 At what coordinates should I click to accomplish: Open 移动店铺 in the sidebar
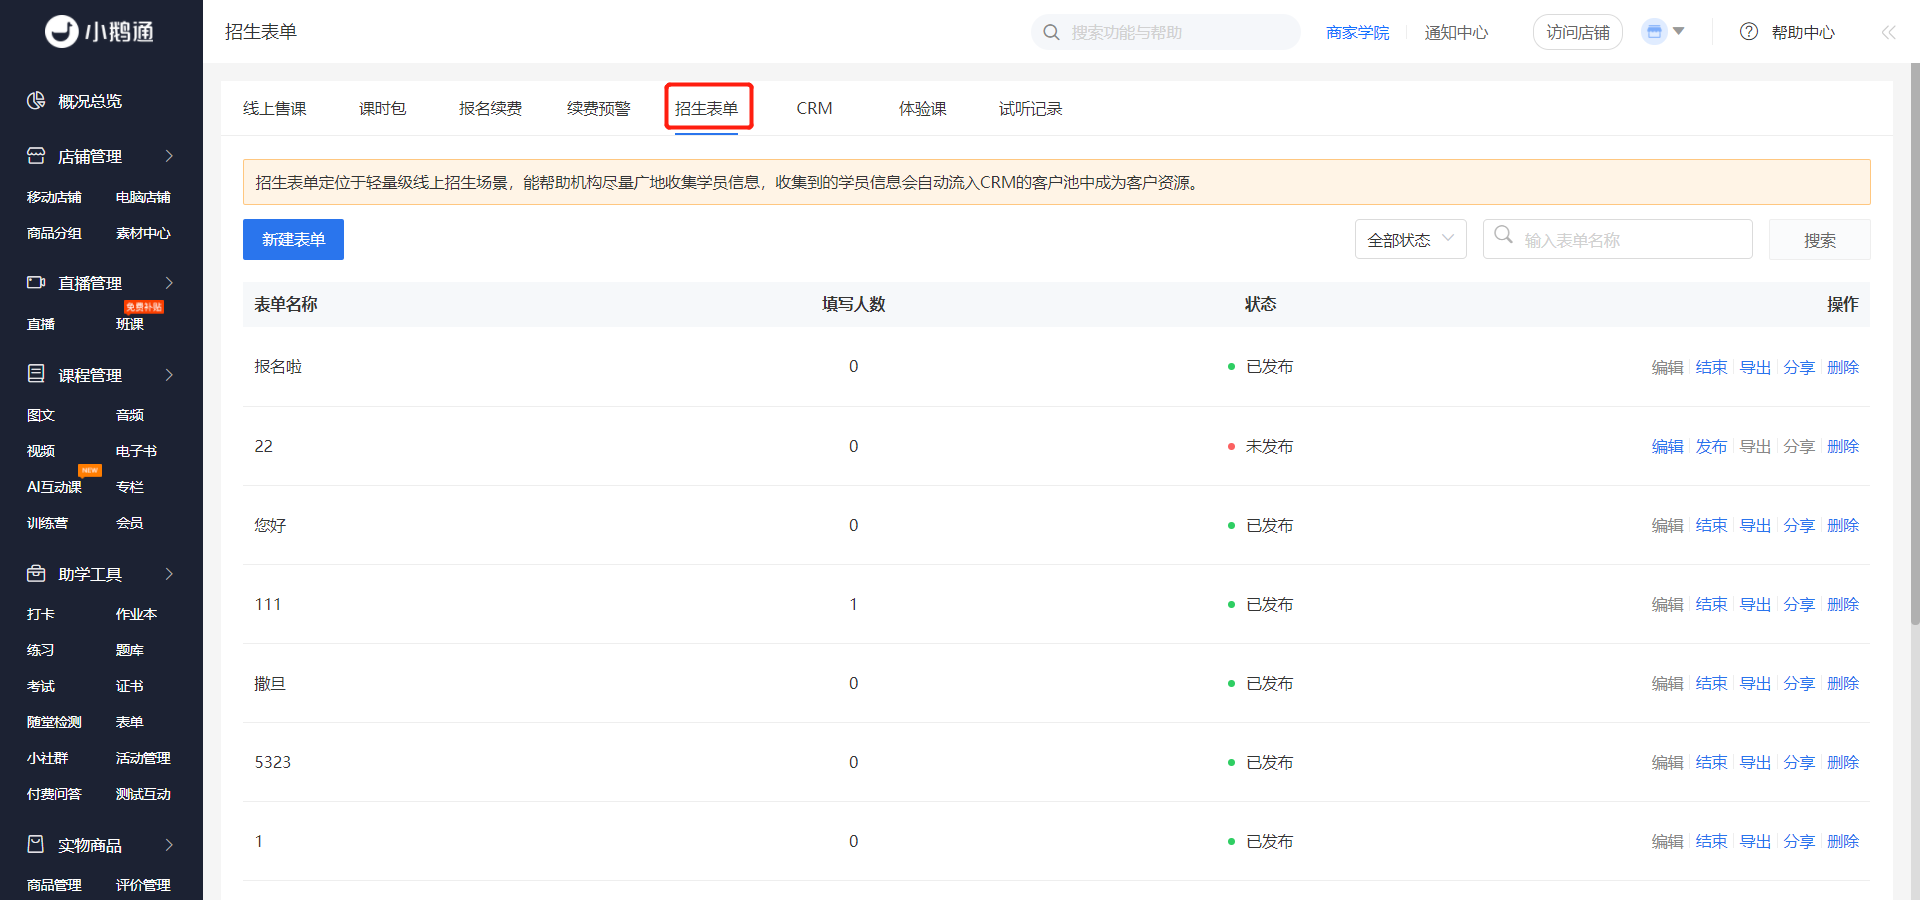pos(54,197)
